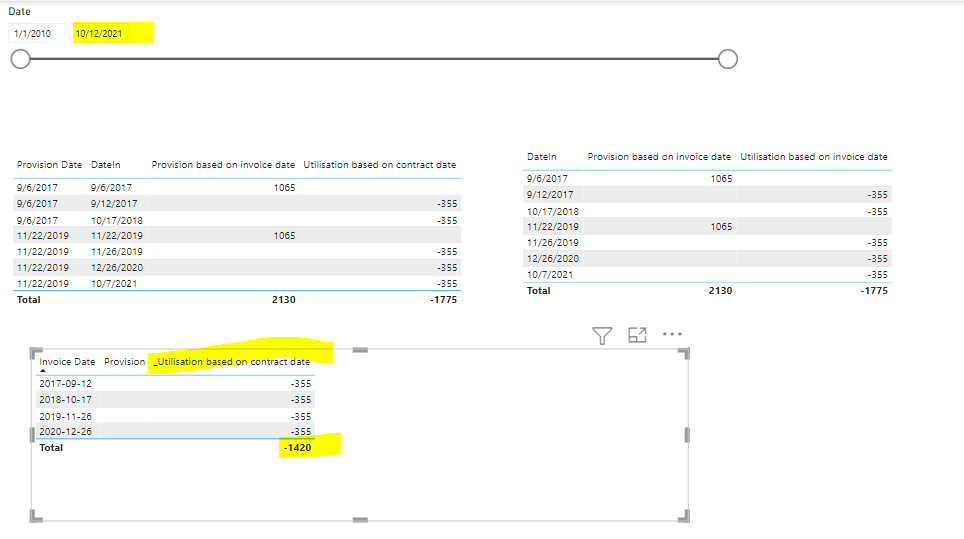
Task: Click the Date slicer title
Action: click(19, 11)
